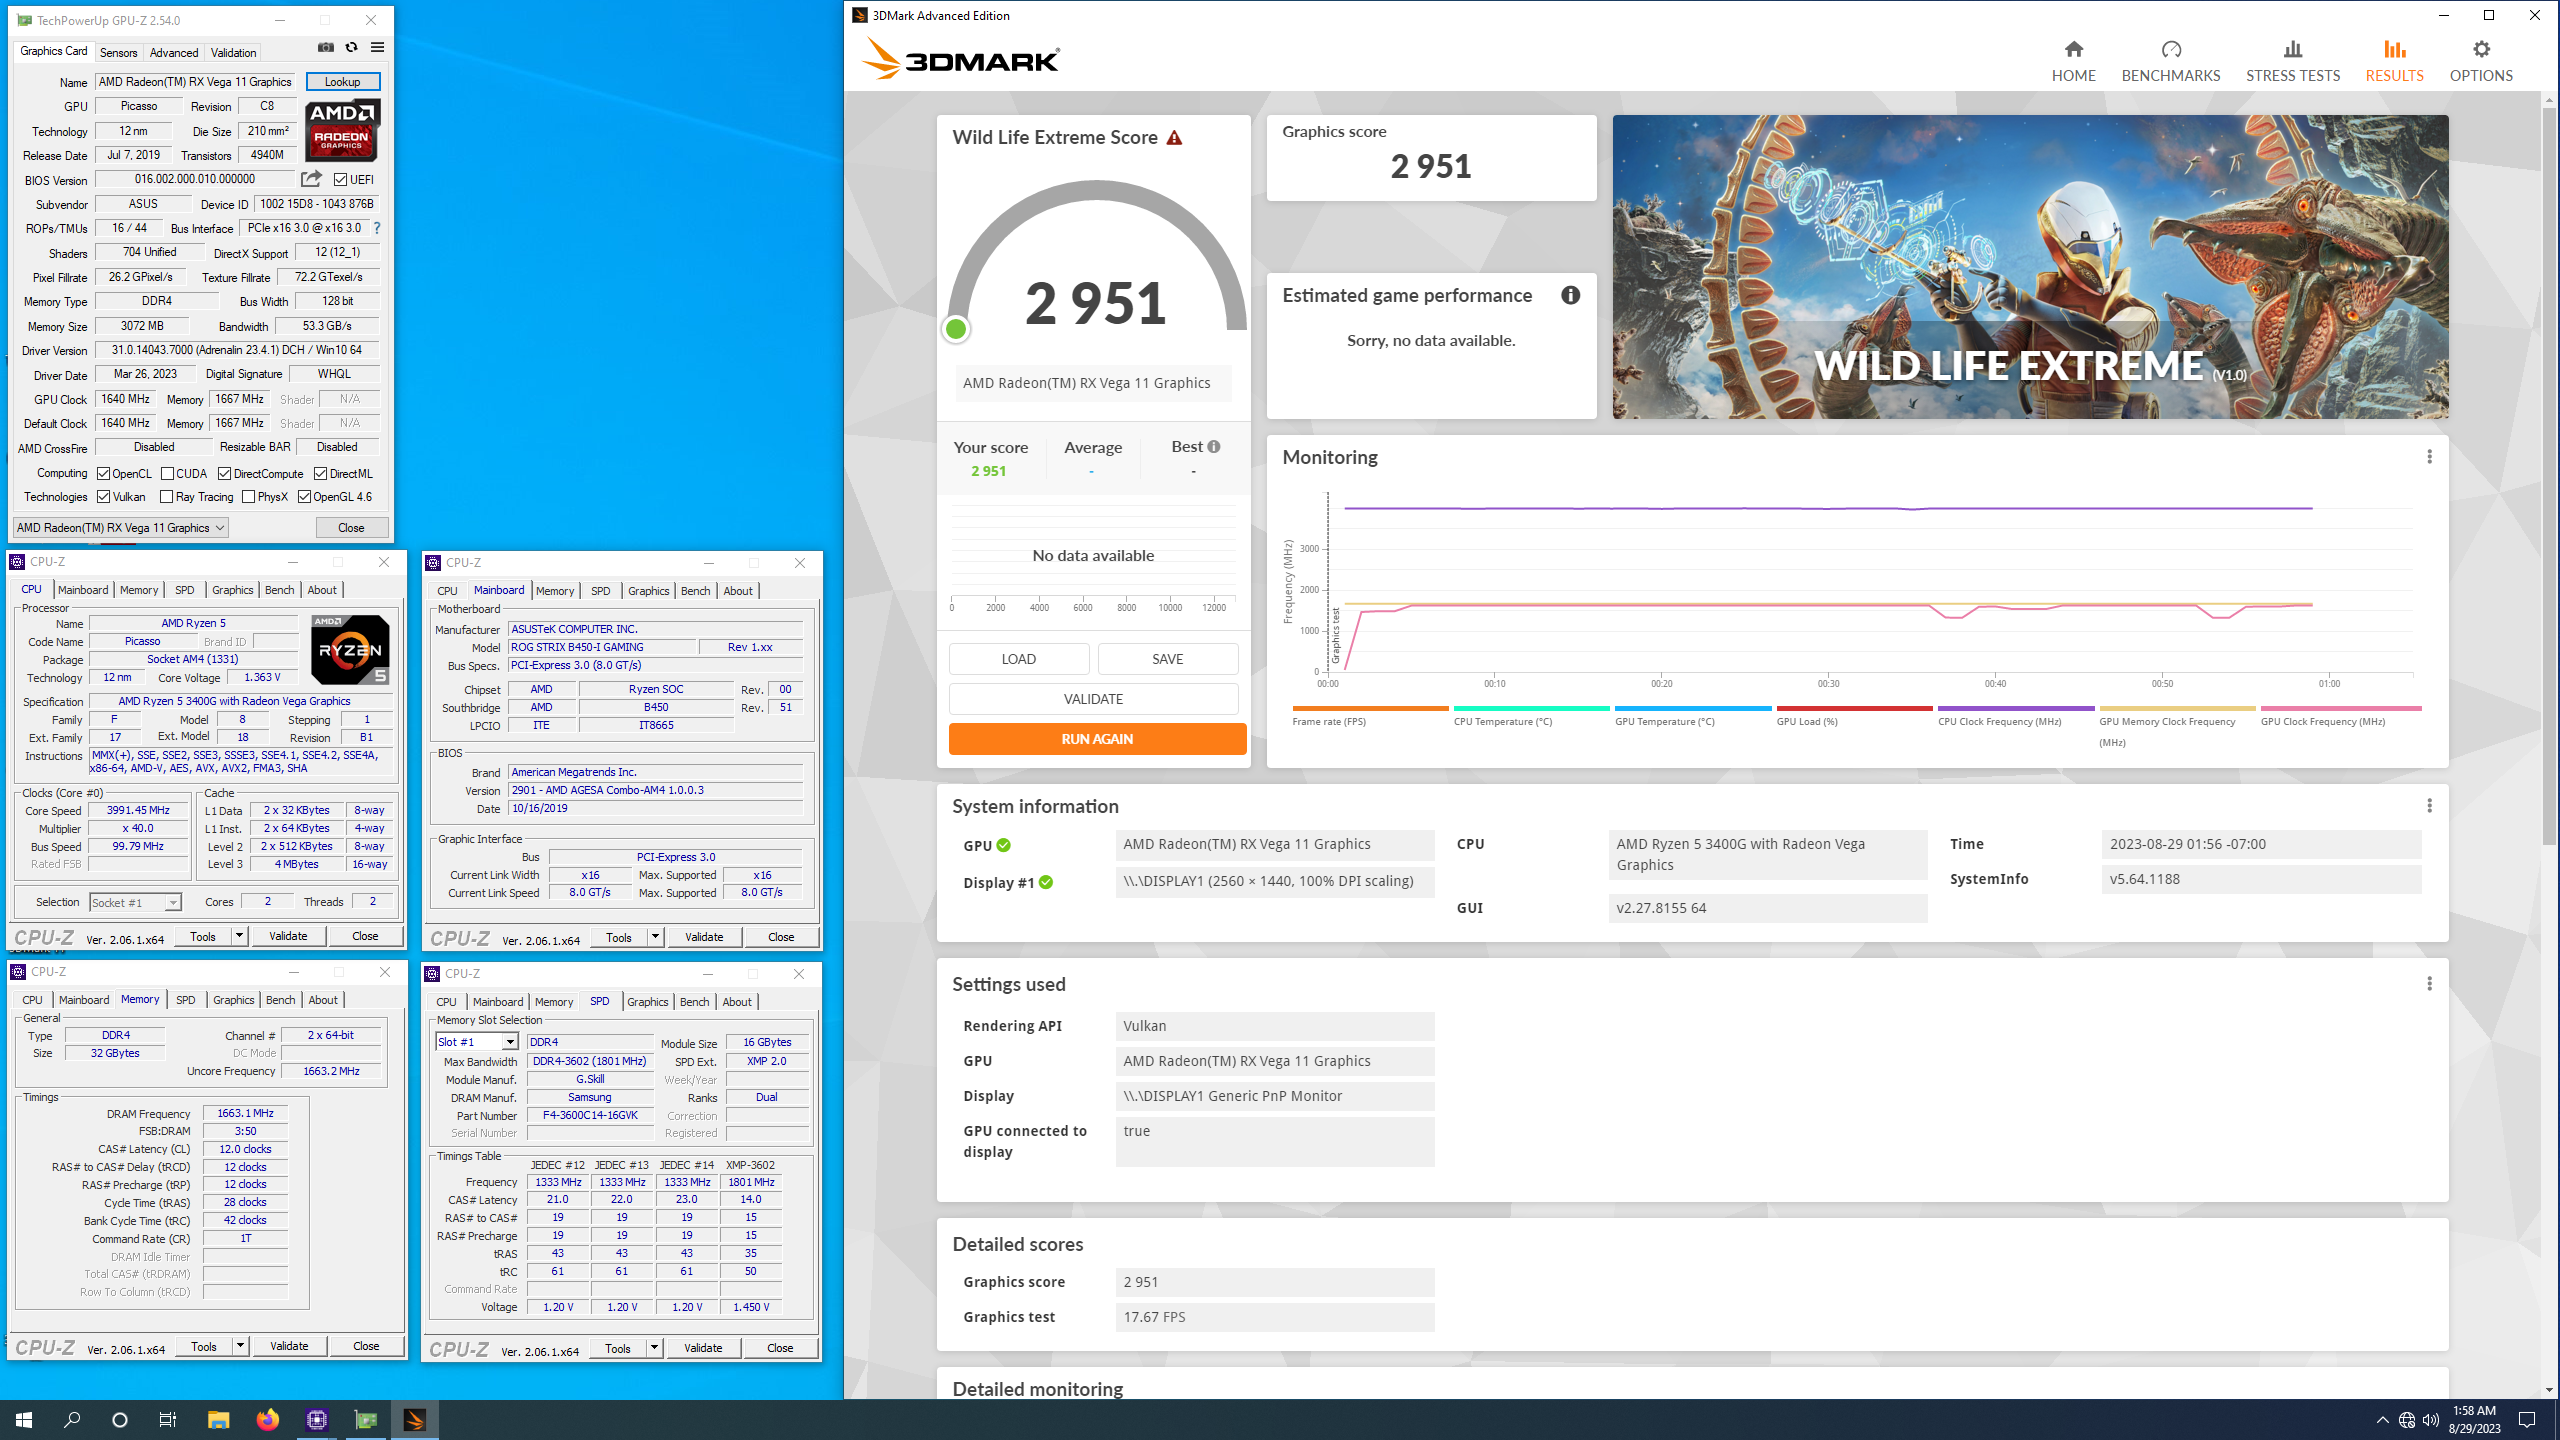The image size is (2560, 1440).
Task: Toggle the DirectML checkbox in GPU-Z
Action: tap(320, 474)
